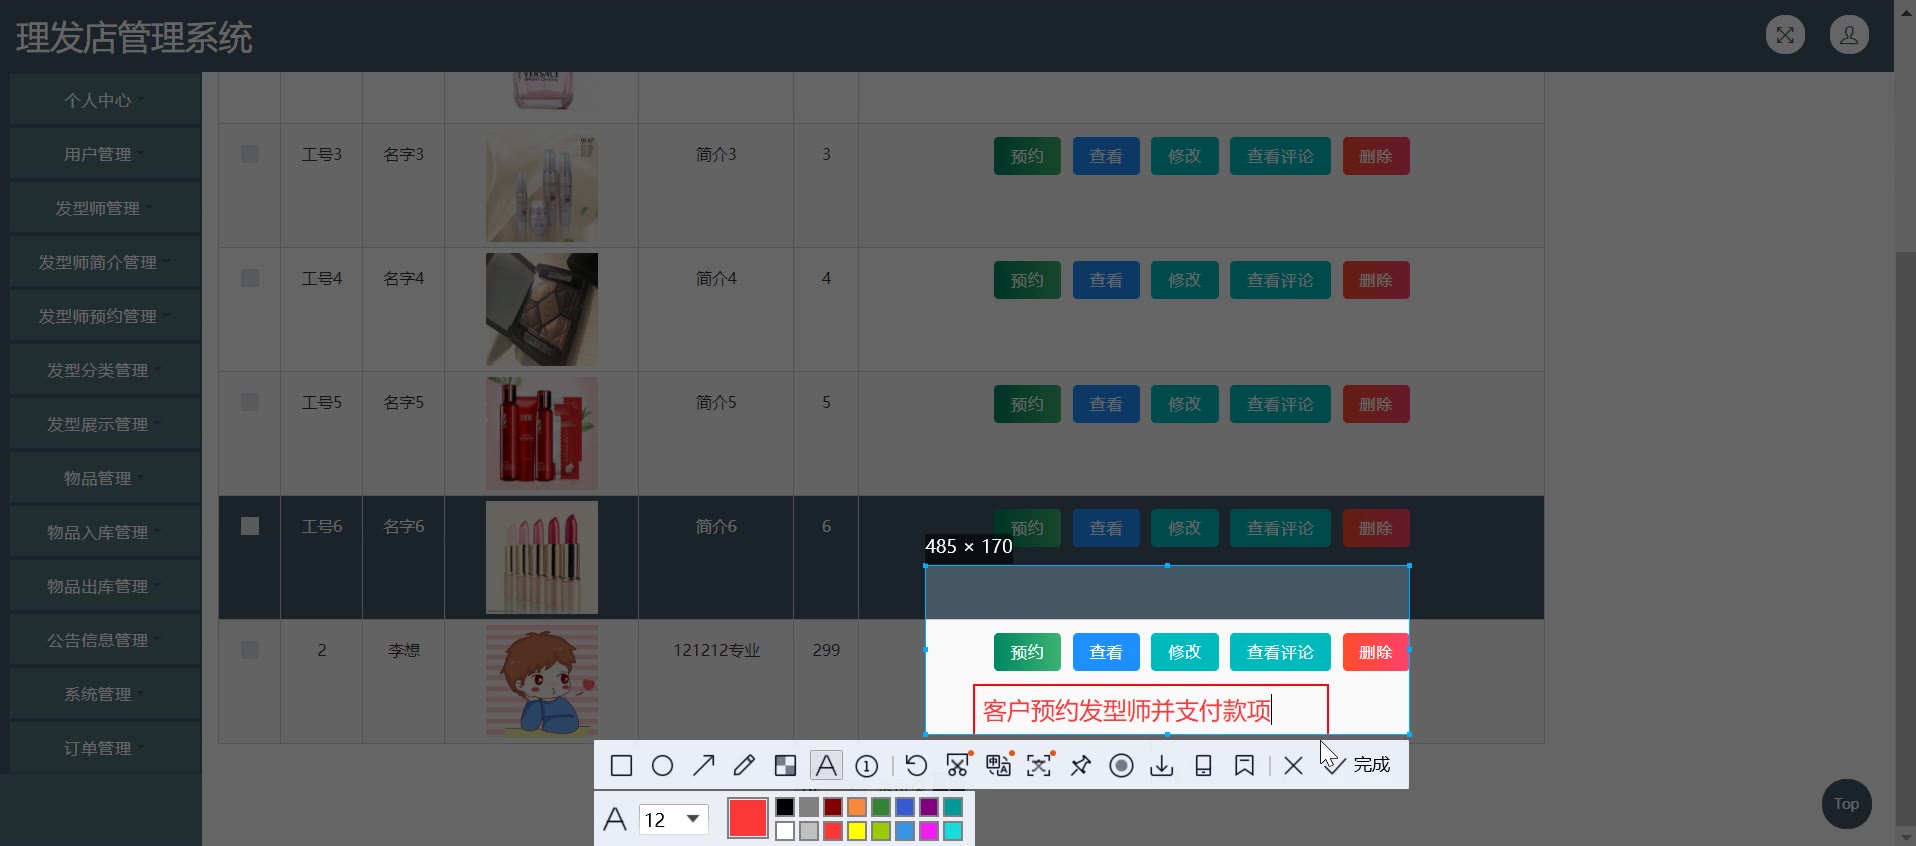Open 物品出库管理 in the sidebar

[105, 586]
